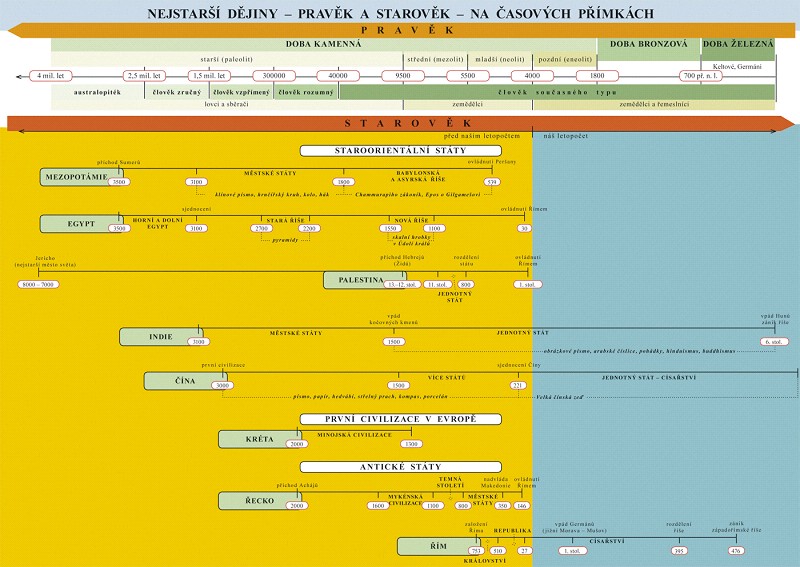
Task: Select the MEZOPOTÁMIE region box
Action: [x=82, y=177]
